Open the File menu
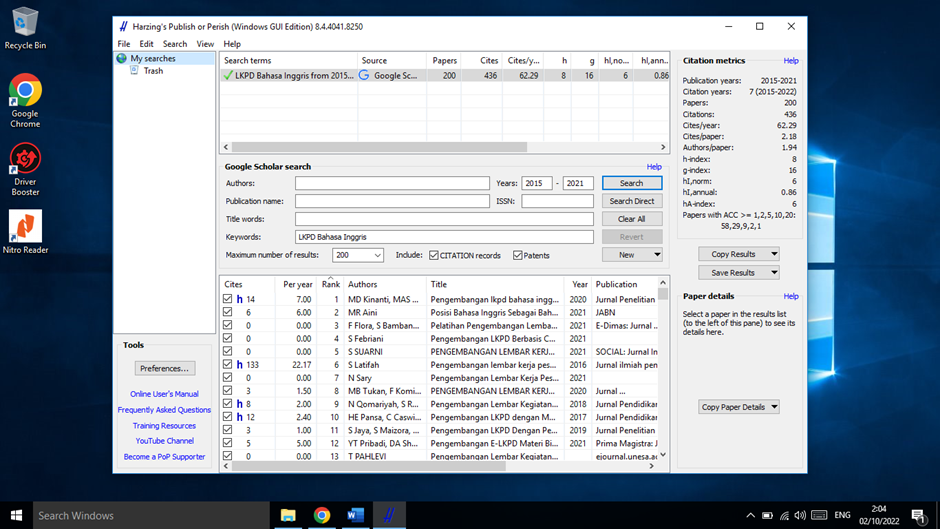The image size is (940, 529). [123, 44]
